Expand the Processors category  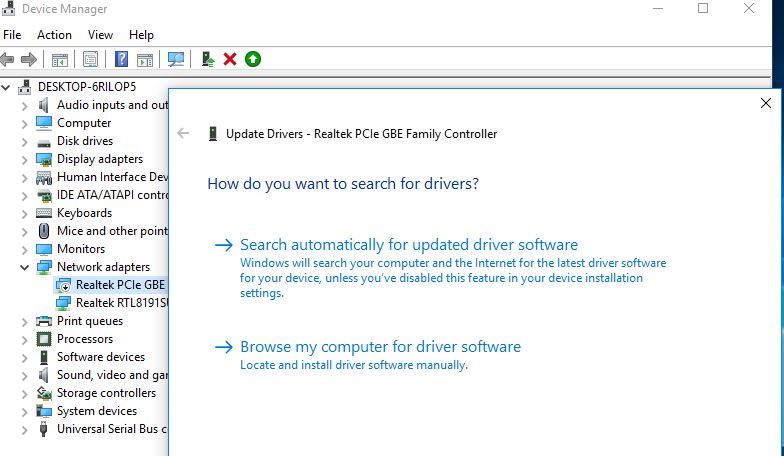(x=25, y=339)
